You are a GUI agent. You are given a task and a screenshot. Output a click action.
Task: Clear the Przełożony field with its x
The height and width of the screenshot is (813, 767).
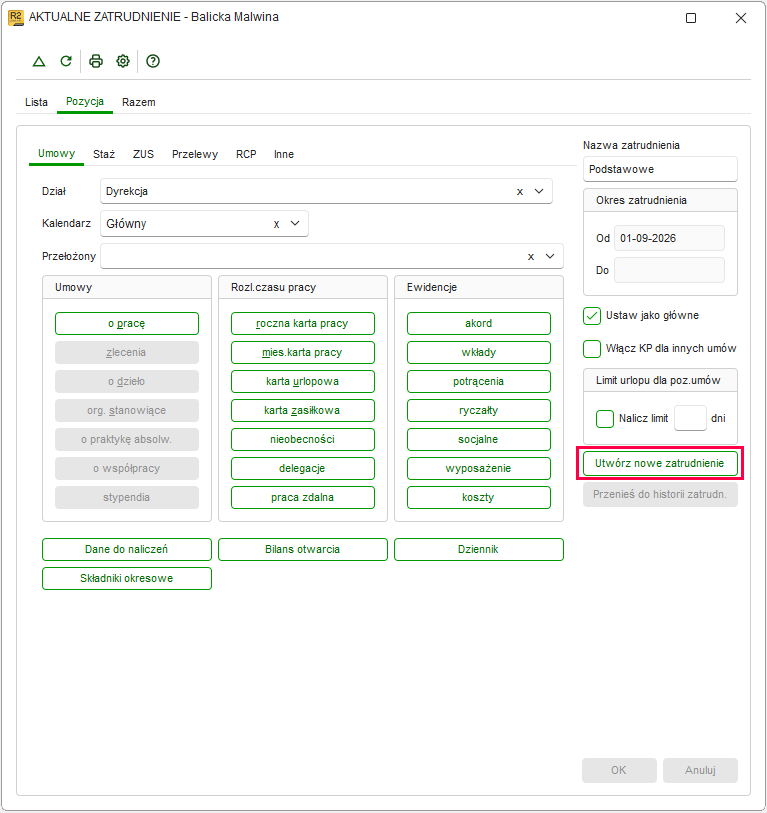(x=531, y=257)
